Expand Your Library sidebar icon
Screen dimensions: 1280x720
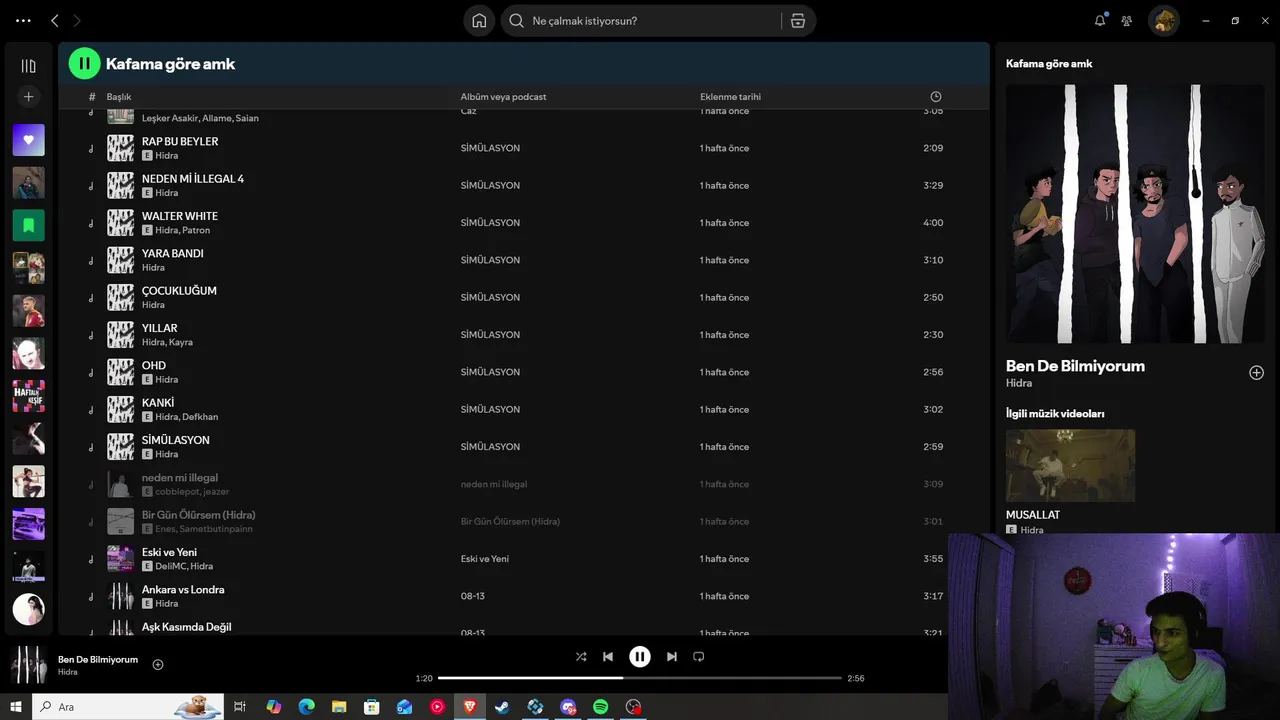click(x=28, y=66)
